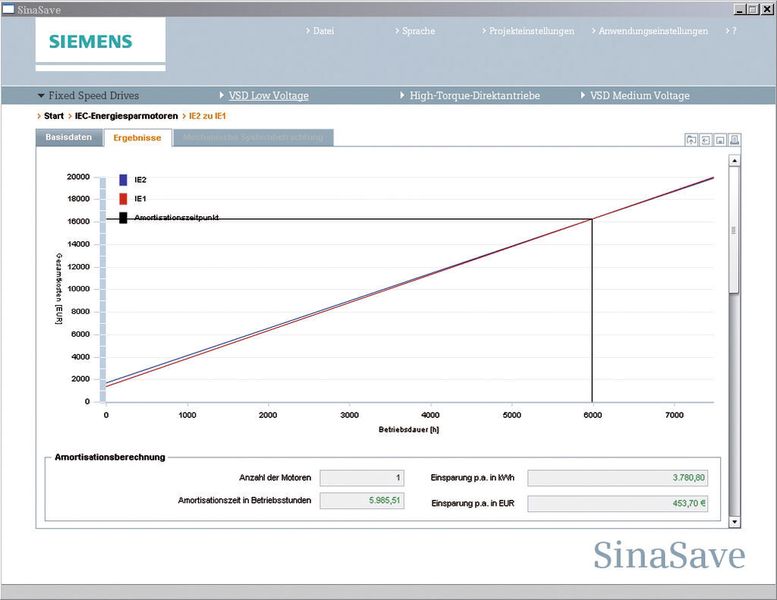Click the vertical scrollbar thumb of the results panel
The width and height of the screenshot is (777, 600).
(734, 230)
